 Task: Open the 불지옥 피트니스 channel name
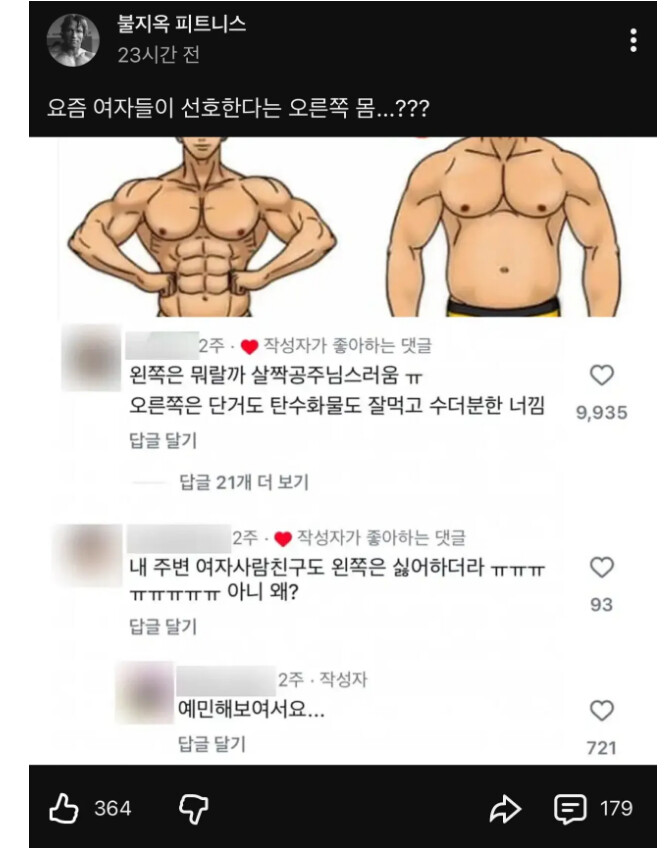[182, 24]
